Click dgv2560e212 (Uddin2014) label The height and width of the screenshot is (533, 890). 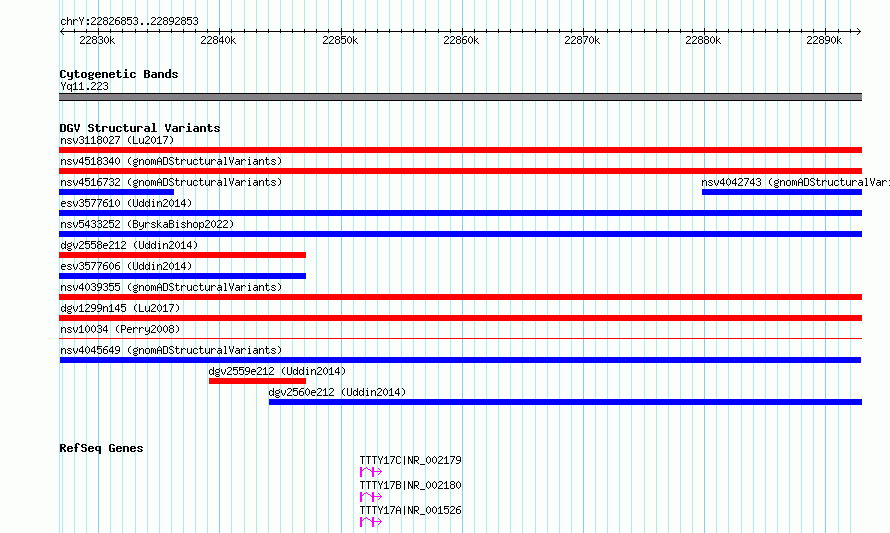click(337, 392)
